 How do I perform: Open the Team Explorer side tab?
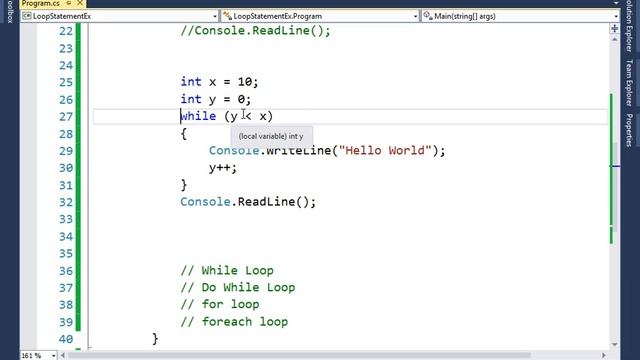point(629,83)
